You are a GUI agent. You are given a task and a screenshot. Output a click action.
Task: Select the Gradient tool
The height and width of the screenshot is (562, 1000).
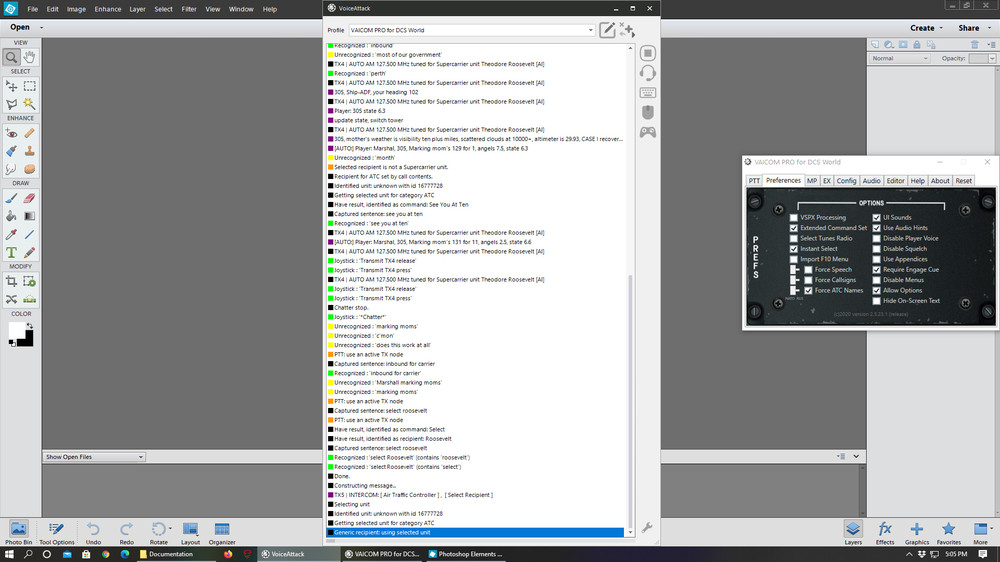[x=29, y=216]
